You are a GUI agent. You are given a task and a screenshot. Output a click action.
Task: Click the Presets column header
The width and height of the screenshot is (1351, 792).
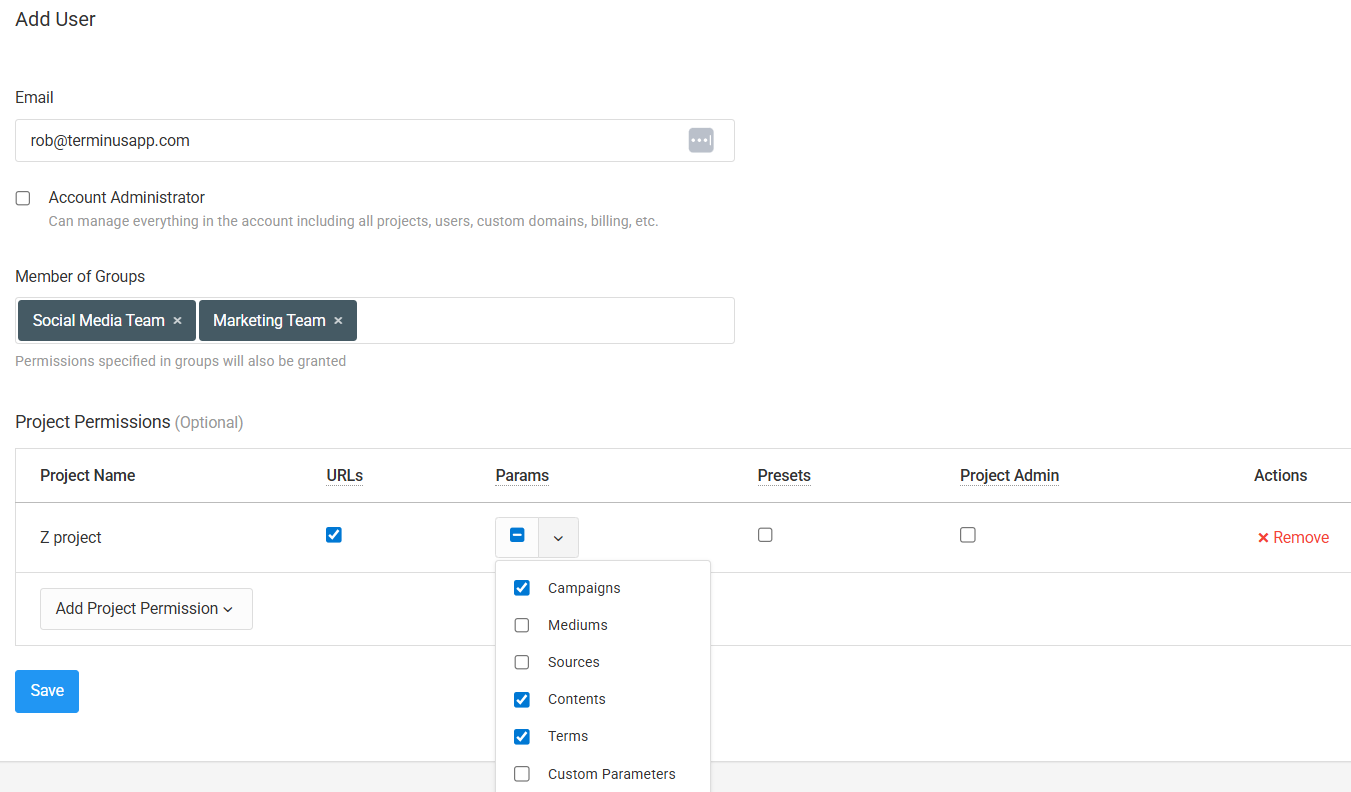[x=784, y=476]
